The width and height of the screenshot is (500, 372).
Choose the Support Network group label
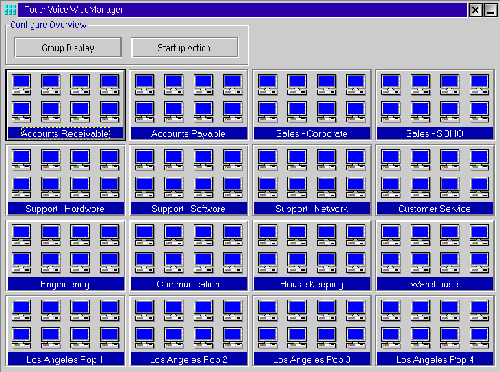pos(312,209)
